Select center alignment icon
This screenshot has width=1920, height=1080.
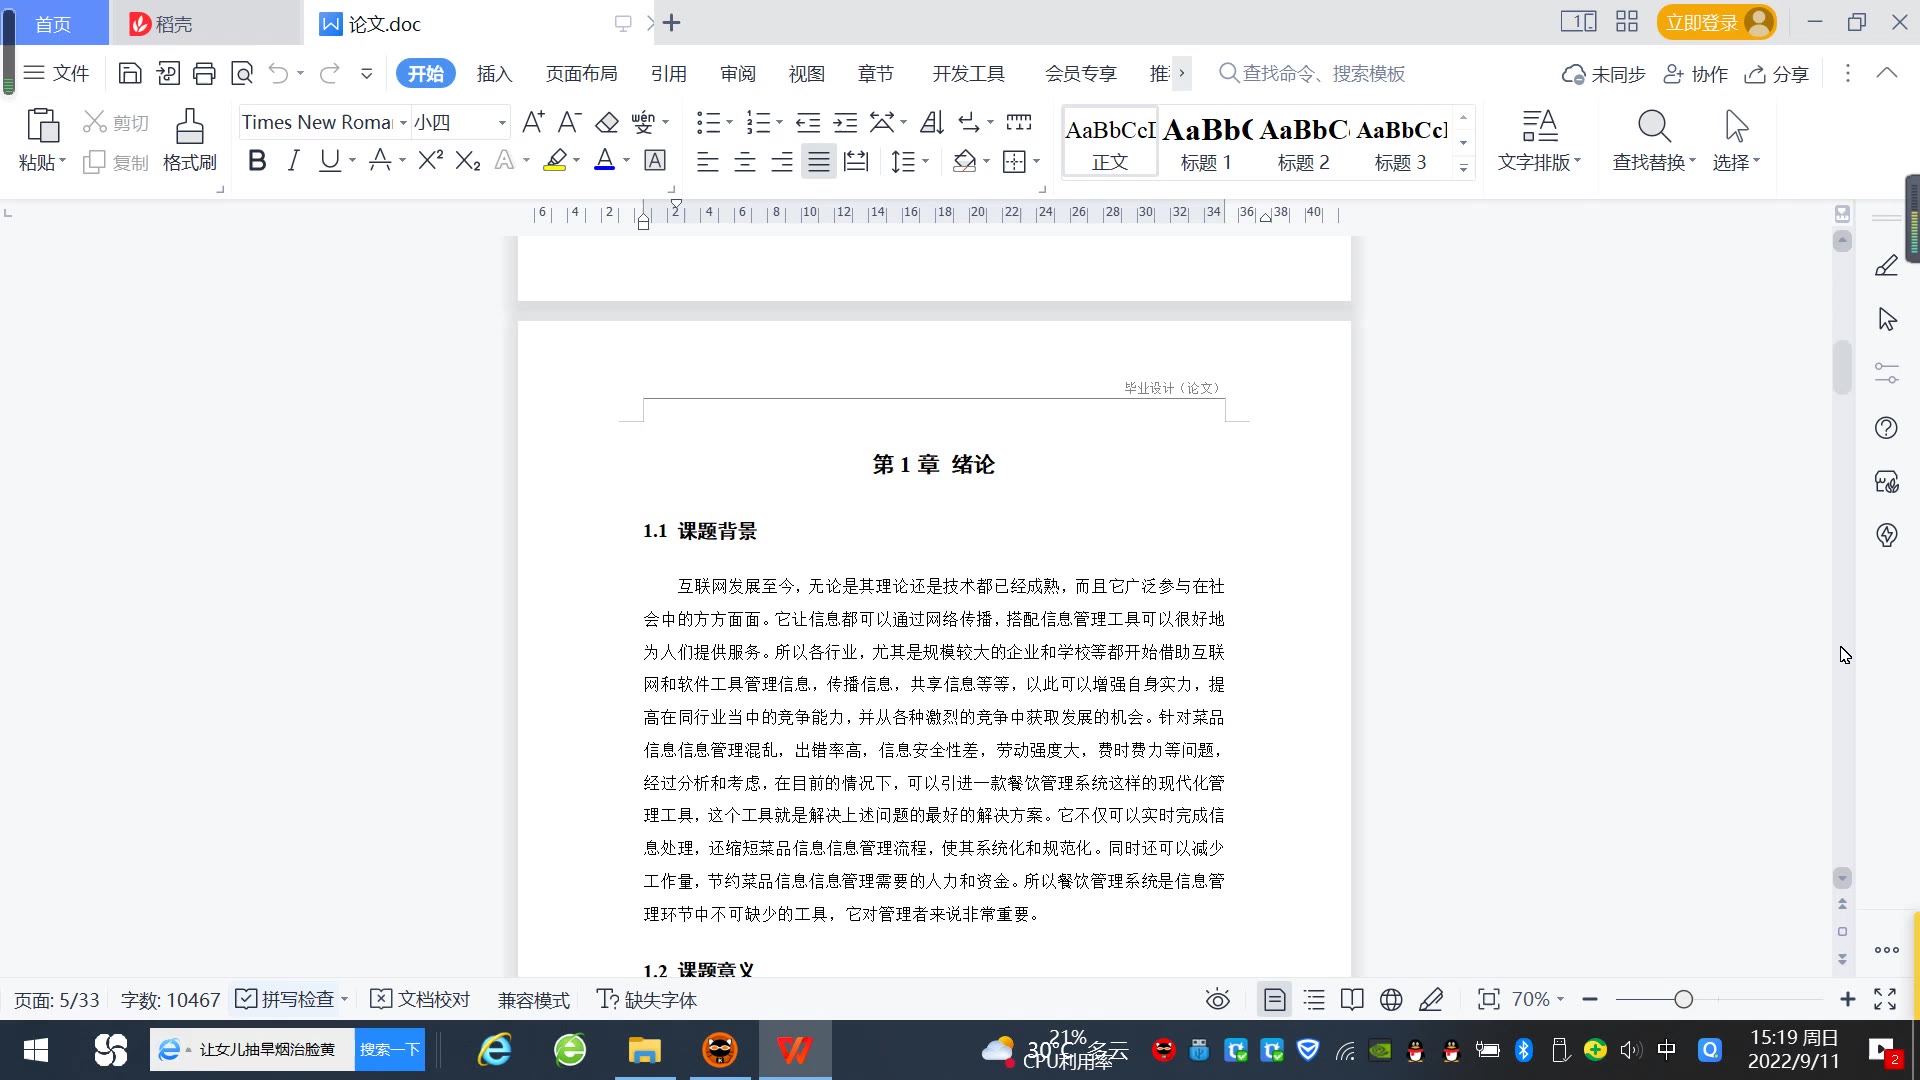tap(745, 161)
